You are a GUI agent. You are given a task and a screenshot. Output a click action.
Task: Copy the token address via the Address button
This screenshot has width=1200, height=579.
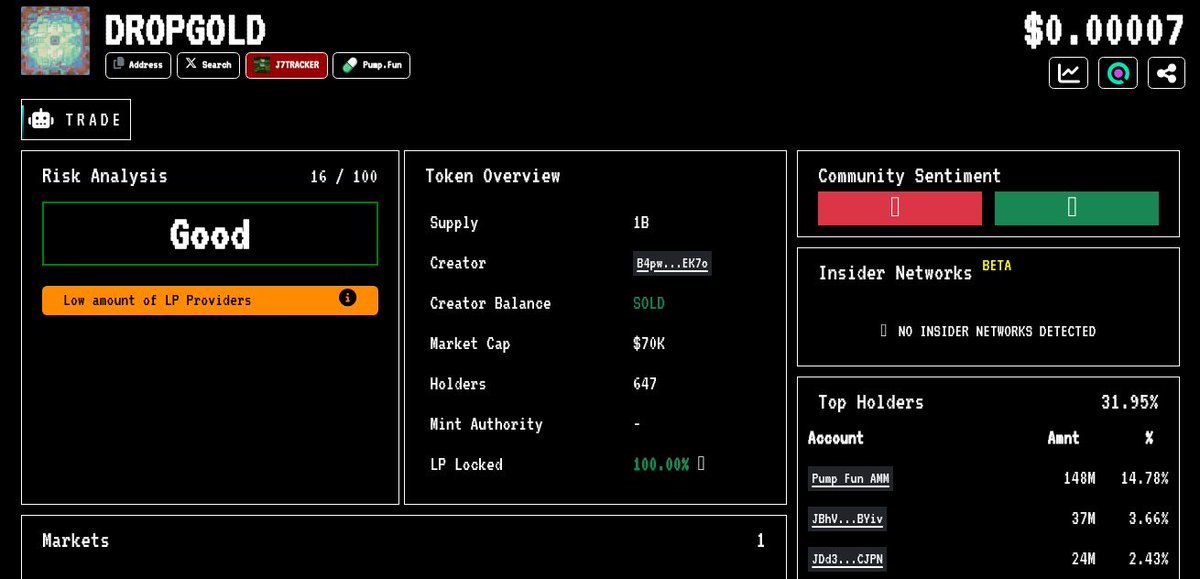tap(138, 65)
